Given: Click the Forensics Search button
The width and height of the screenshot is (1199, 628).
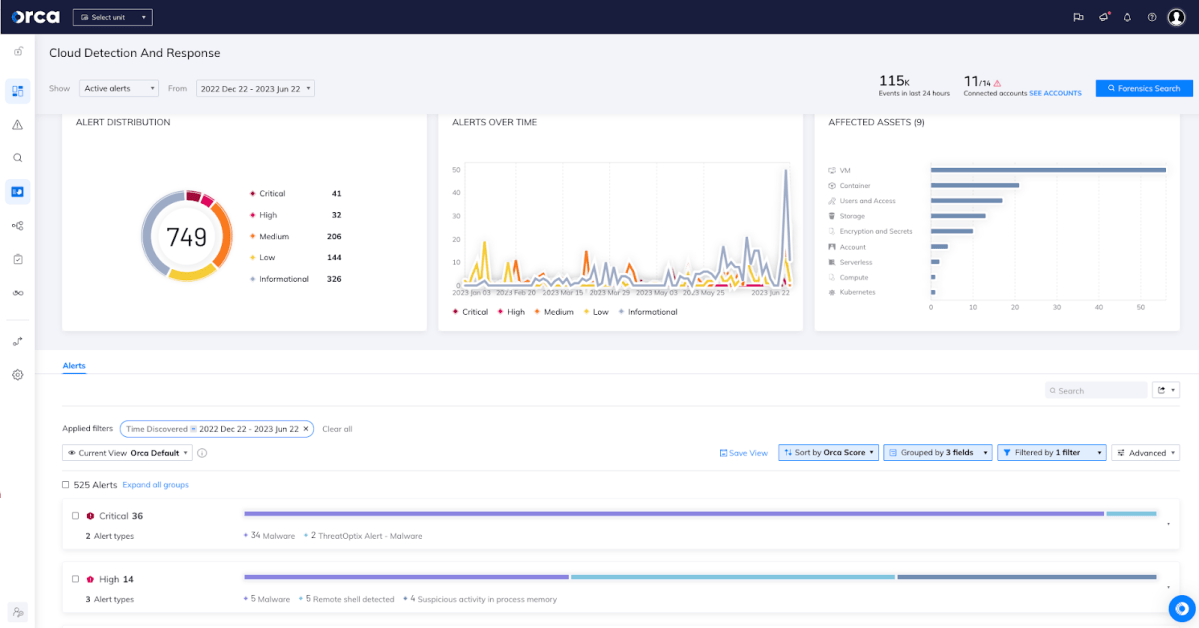Looking at the screenshot, I should coord(1144,89).
